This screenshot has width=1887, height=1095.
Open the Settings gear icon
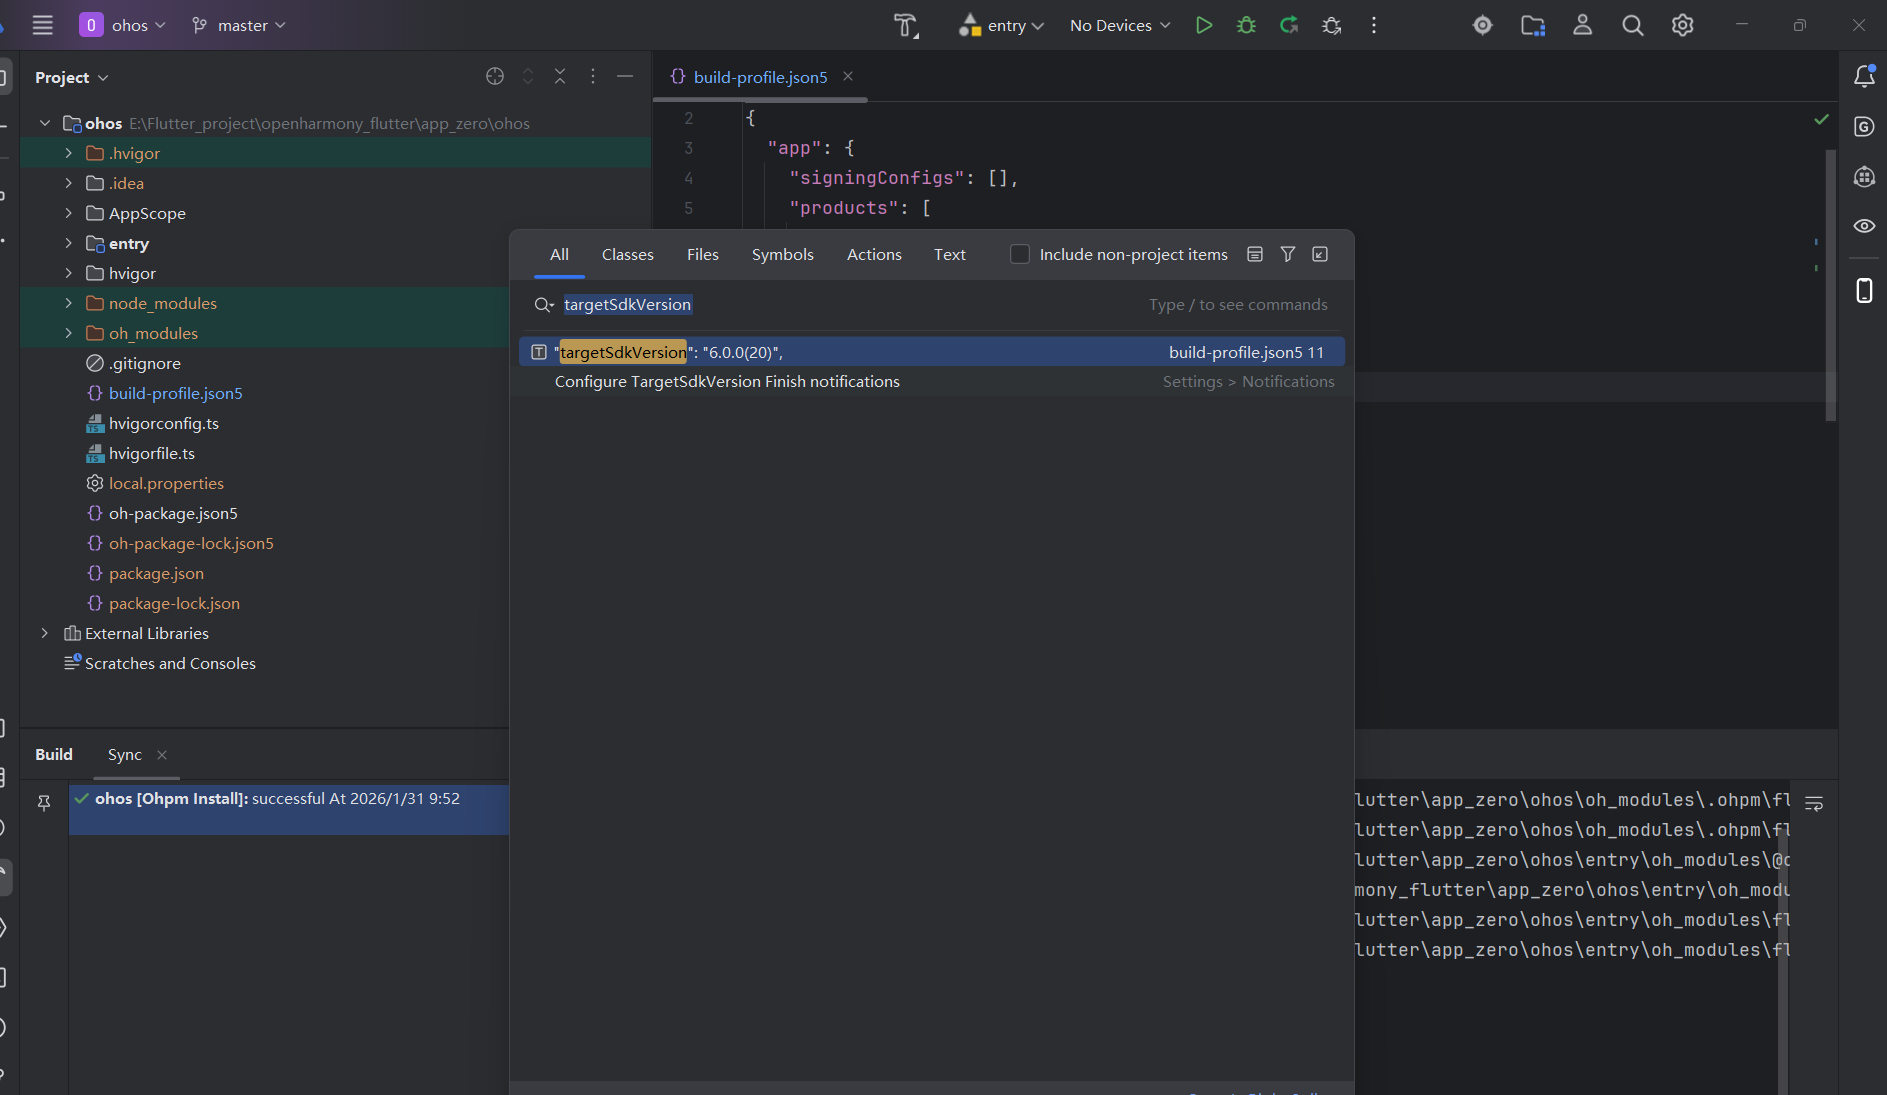(x=1683, y=25)
